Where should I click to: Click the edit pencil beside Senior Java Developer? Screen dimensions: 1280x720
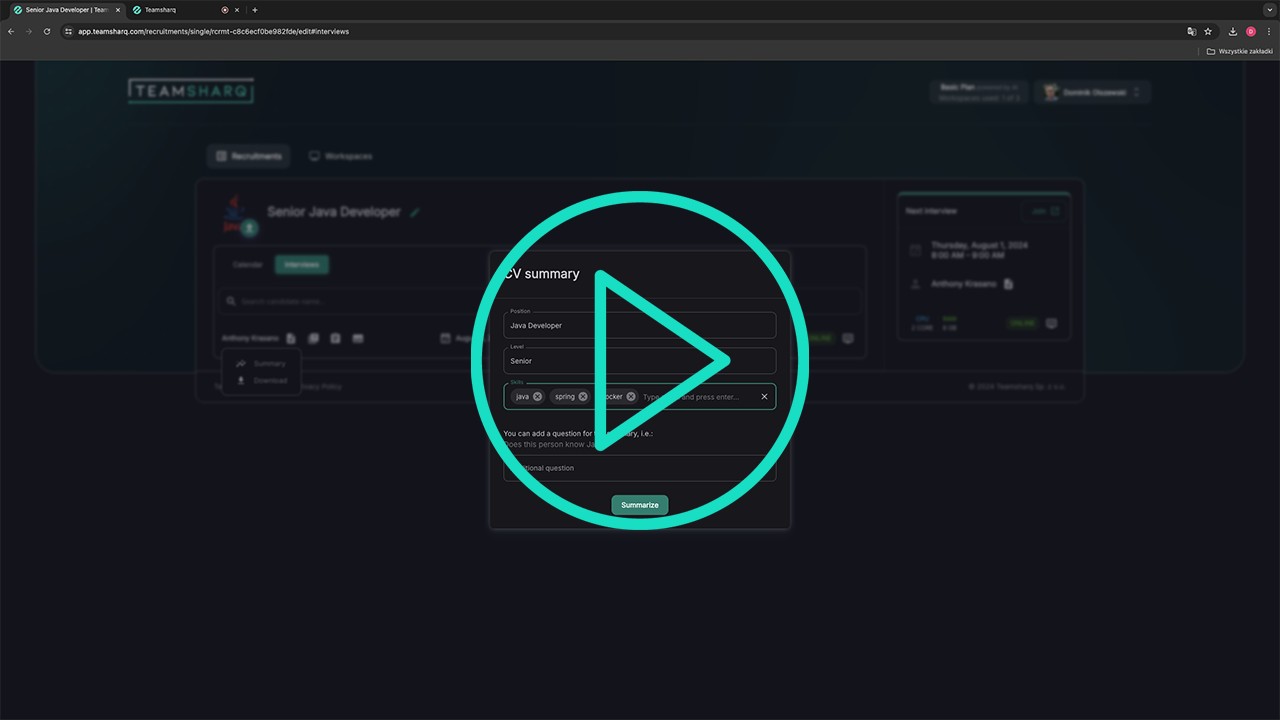[415, 212]
